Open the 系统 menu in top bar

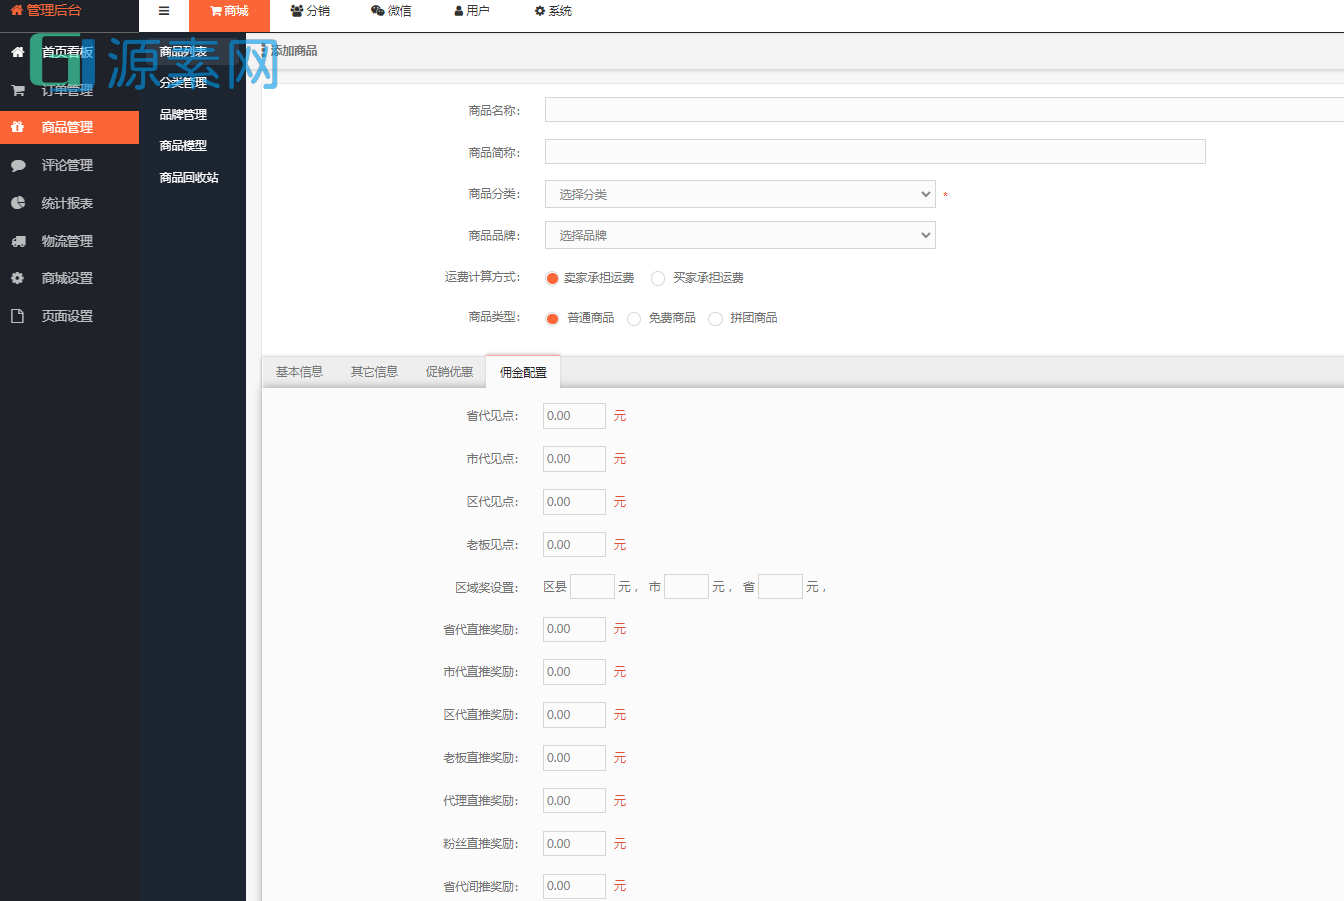551,11
